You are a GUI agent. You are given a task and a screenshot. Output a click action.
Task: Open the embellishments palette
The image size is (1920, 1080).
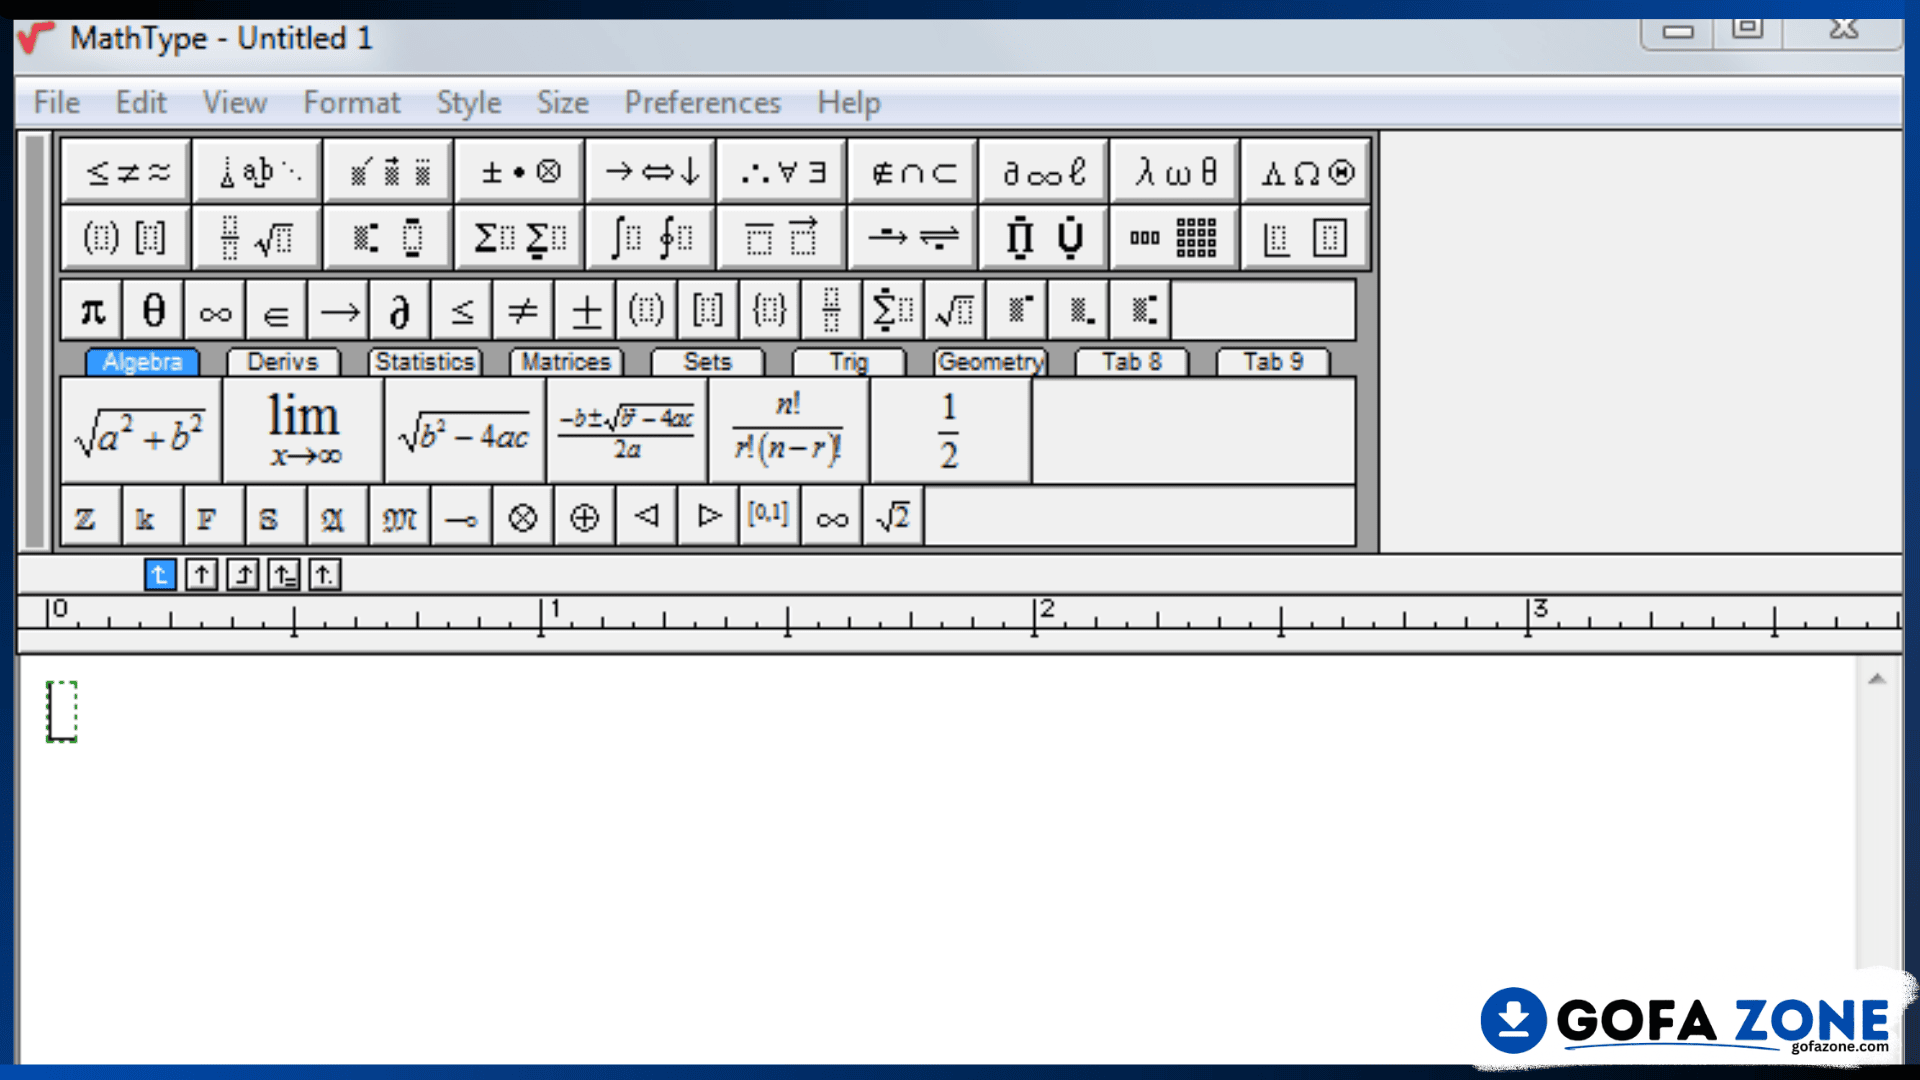(x=388, y=172)
